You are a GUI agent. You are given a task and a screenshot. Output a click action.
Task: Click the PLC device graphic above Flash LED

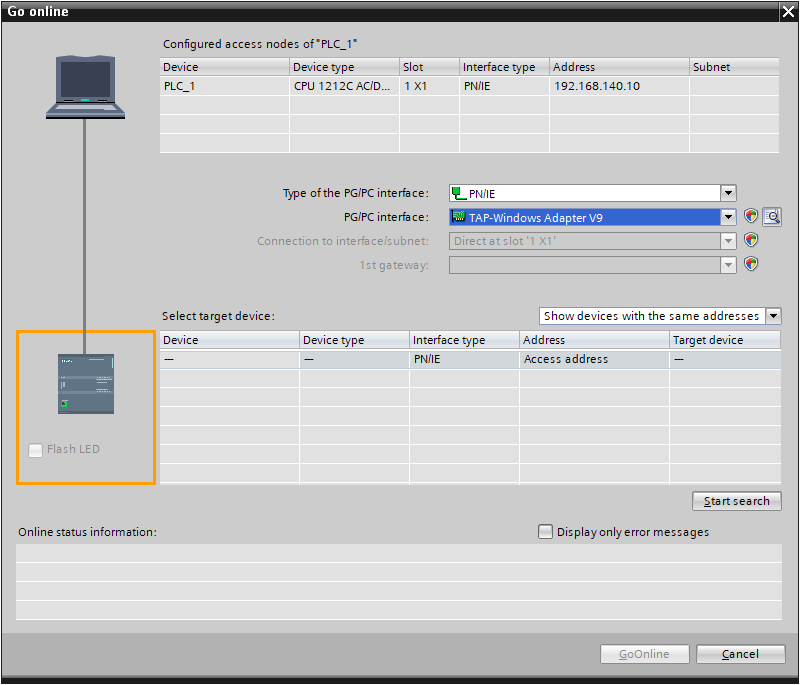(86, 384)
